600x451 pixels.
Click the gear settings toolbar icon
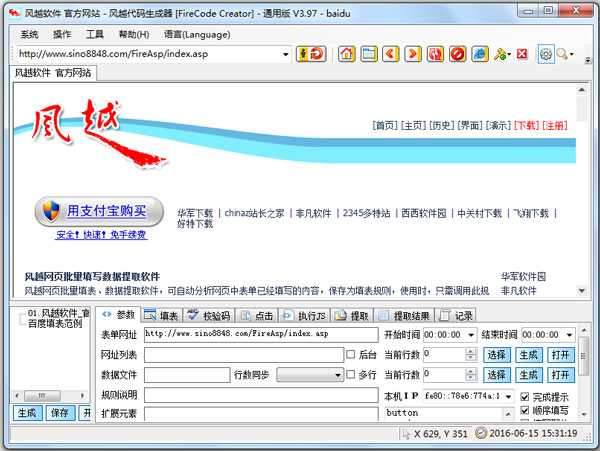[546, 54]
